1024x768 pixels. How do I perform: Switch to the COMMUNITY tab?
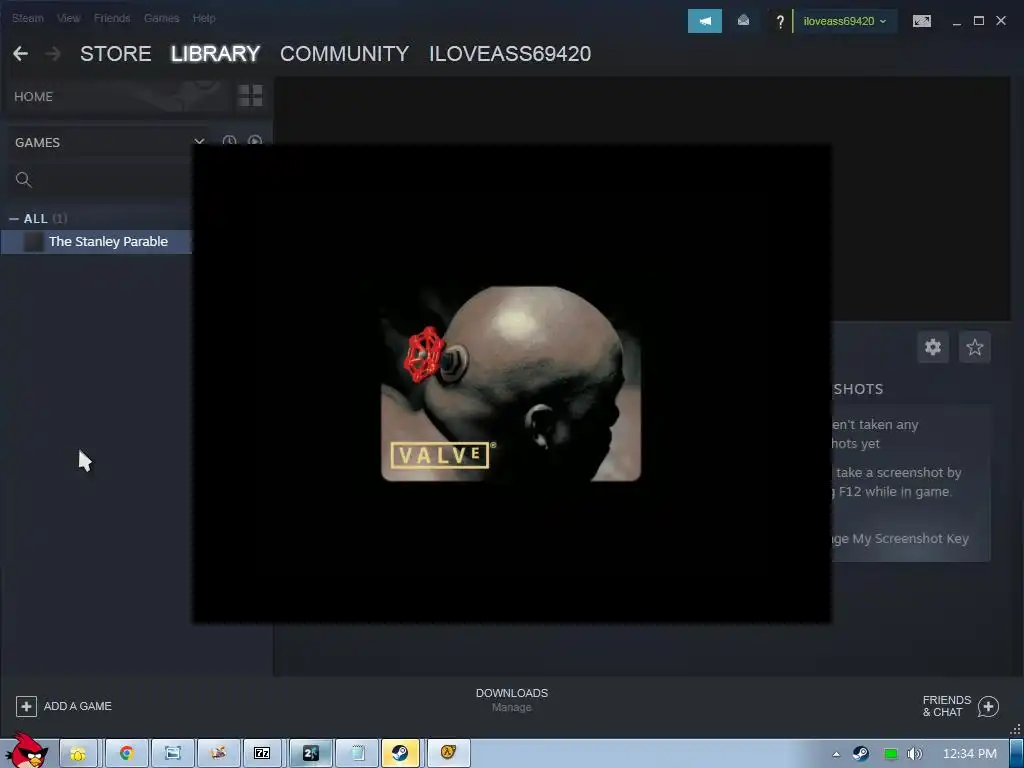click(x=344, y=54)
